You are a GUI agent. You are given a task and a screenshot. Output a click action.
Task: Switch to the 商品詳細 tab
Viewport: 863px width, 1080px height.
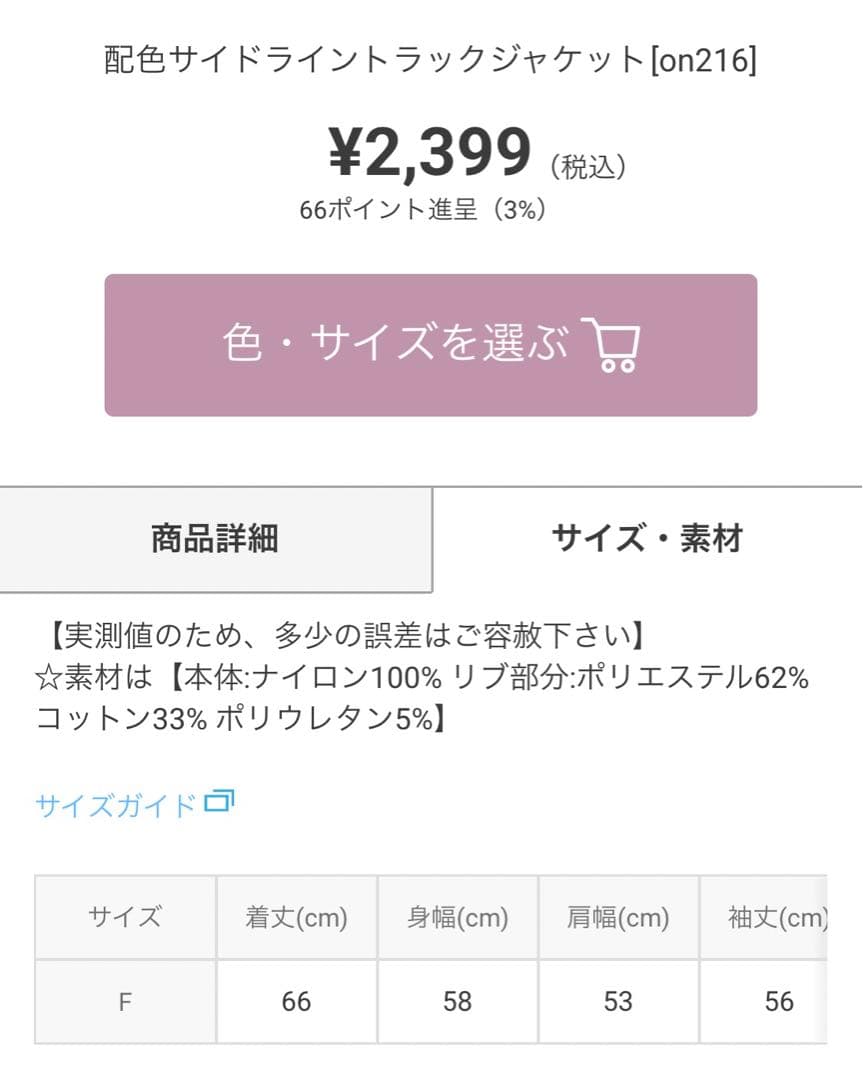pos(216,539)
